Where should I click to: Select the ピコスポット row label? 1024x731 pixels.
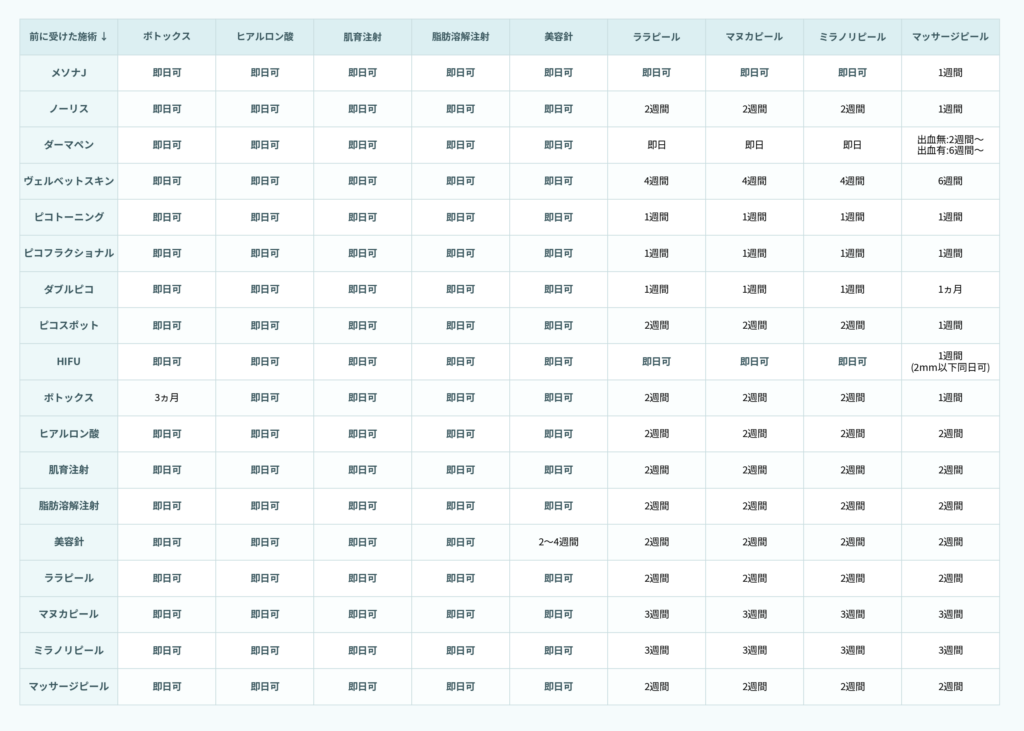[x=69, y=325]
